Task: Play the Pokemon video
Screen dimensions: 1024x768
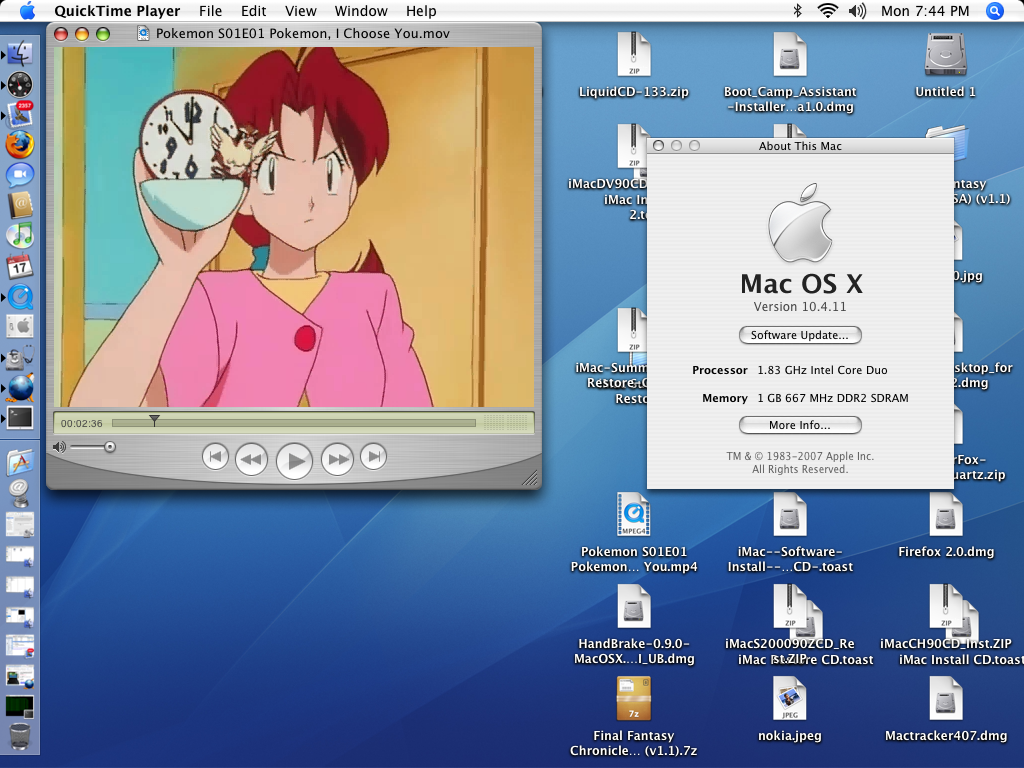Action: 294,460
